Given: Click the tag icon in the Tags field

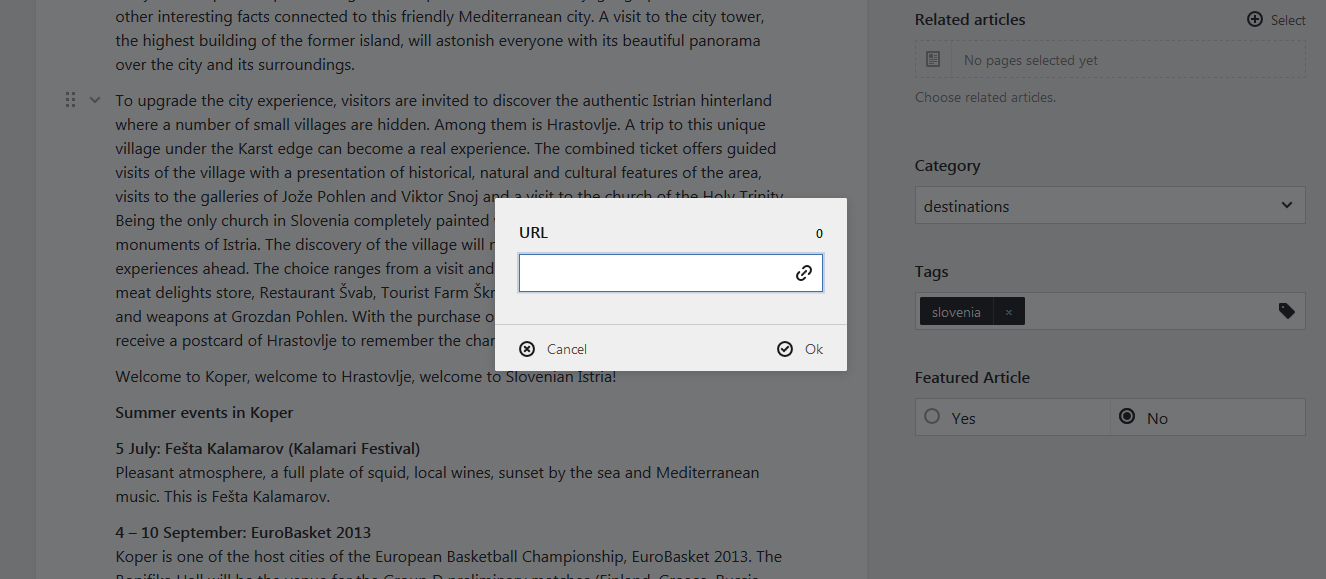Looking at the screenshot, I should (1287, 311).
